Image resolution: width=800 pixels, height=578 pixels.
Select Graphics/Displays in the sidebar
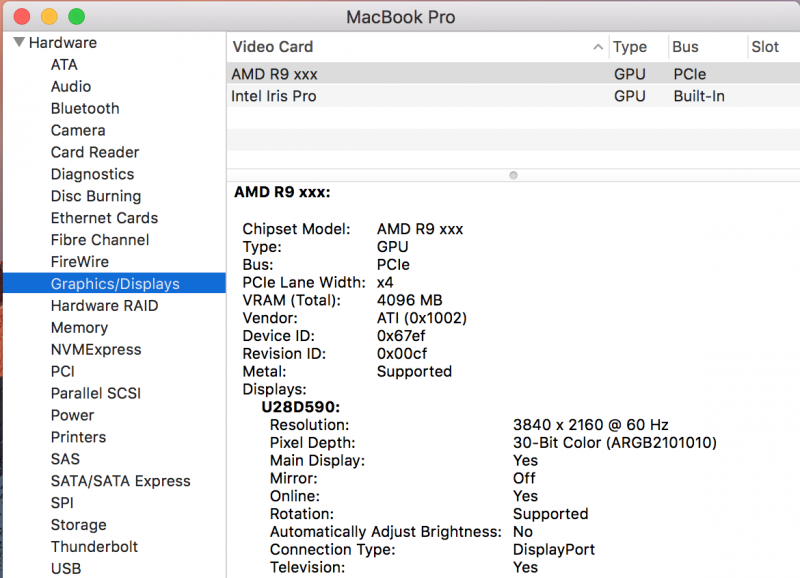(x=114, y=283)
